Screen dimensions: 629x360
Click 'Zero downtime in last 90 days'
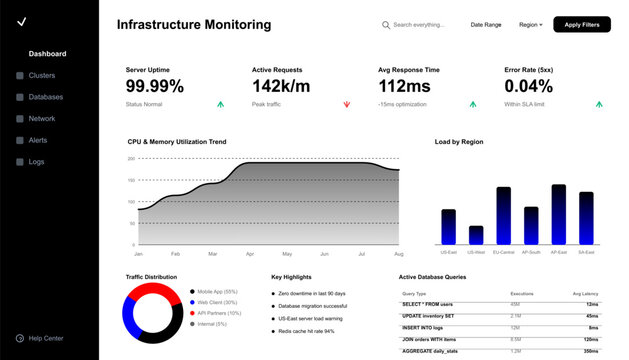pyautogui.click(x=312, y=294)
